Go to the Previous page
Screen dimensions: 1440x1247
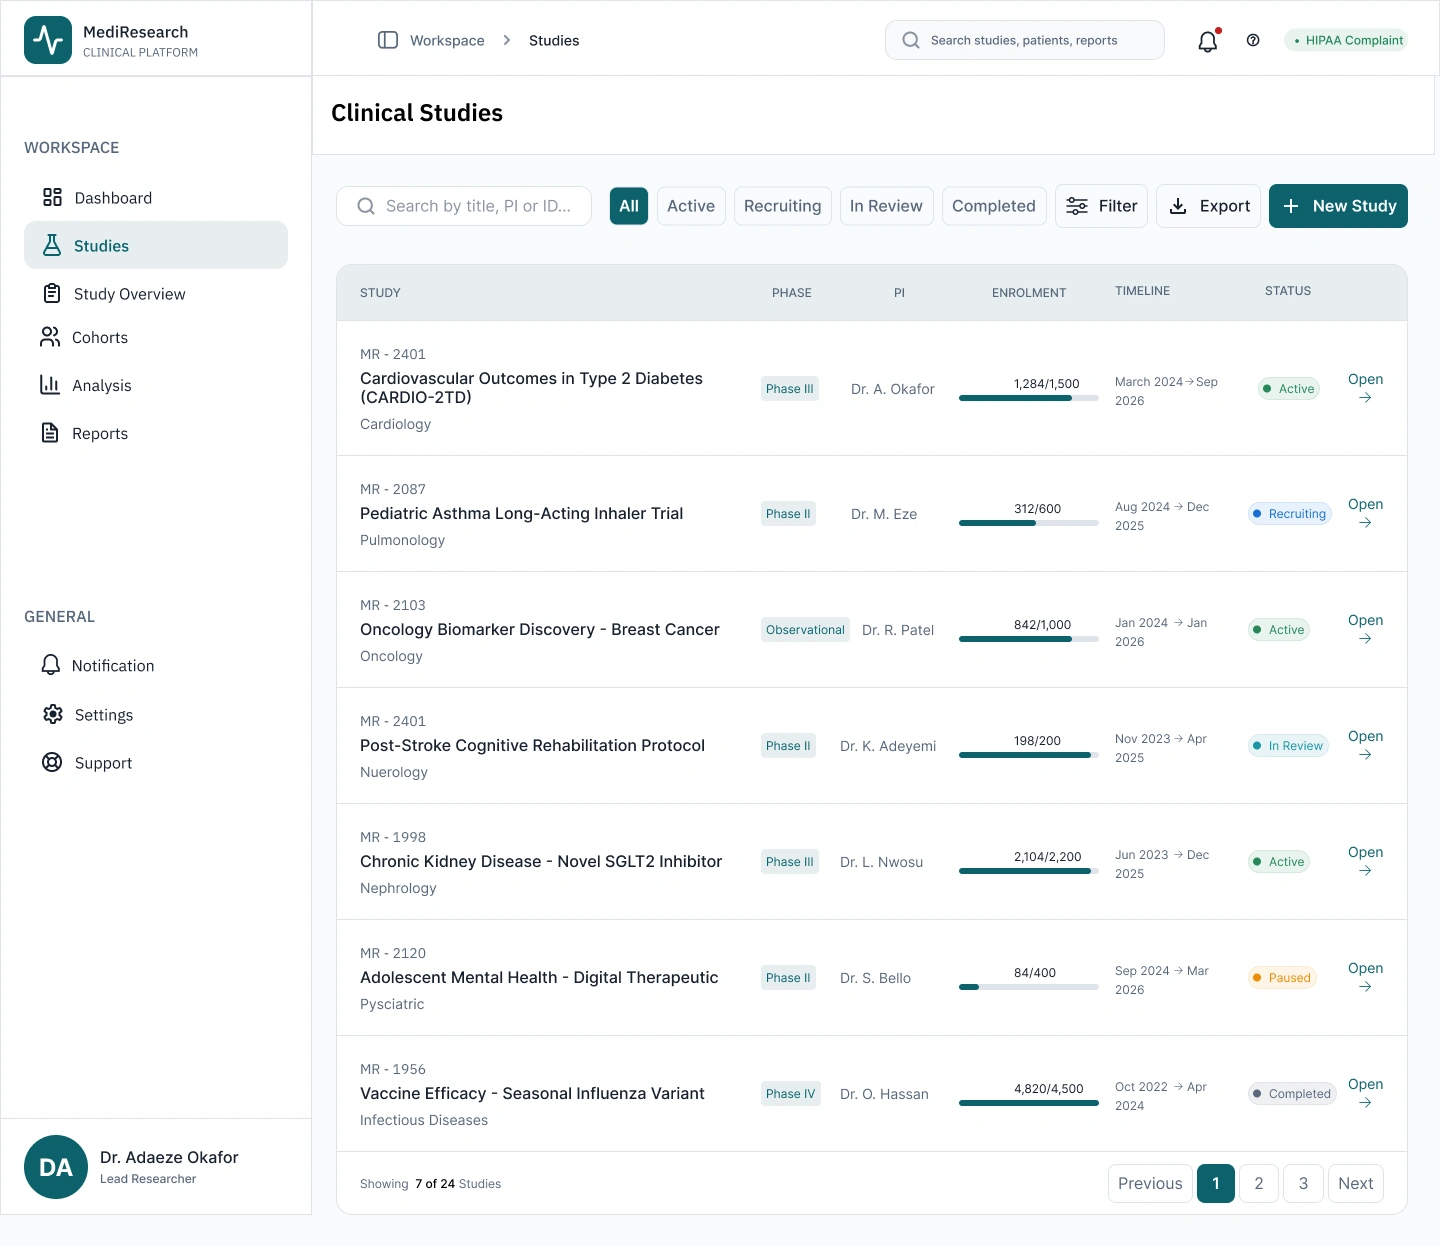1150,1183
